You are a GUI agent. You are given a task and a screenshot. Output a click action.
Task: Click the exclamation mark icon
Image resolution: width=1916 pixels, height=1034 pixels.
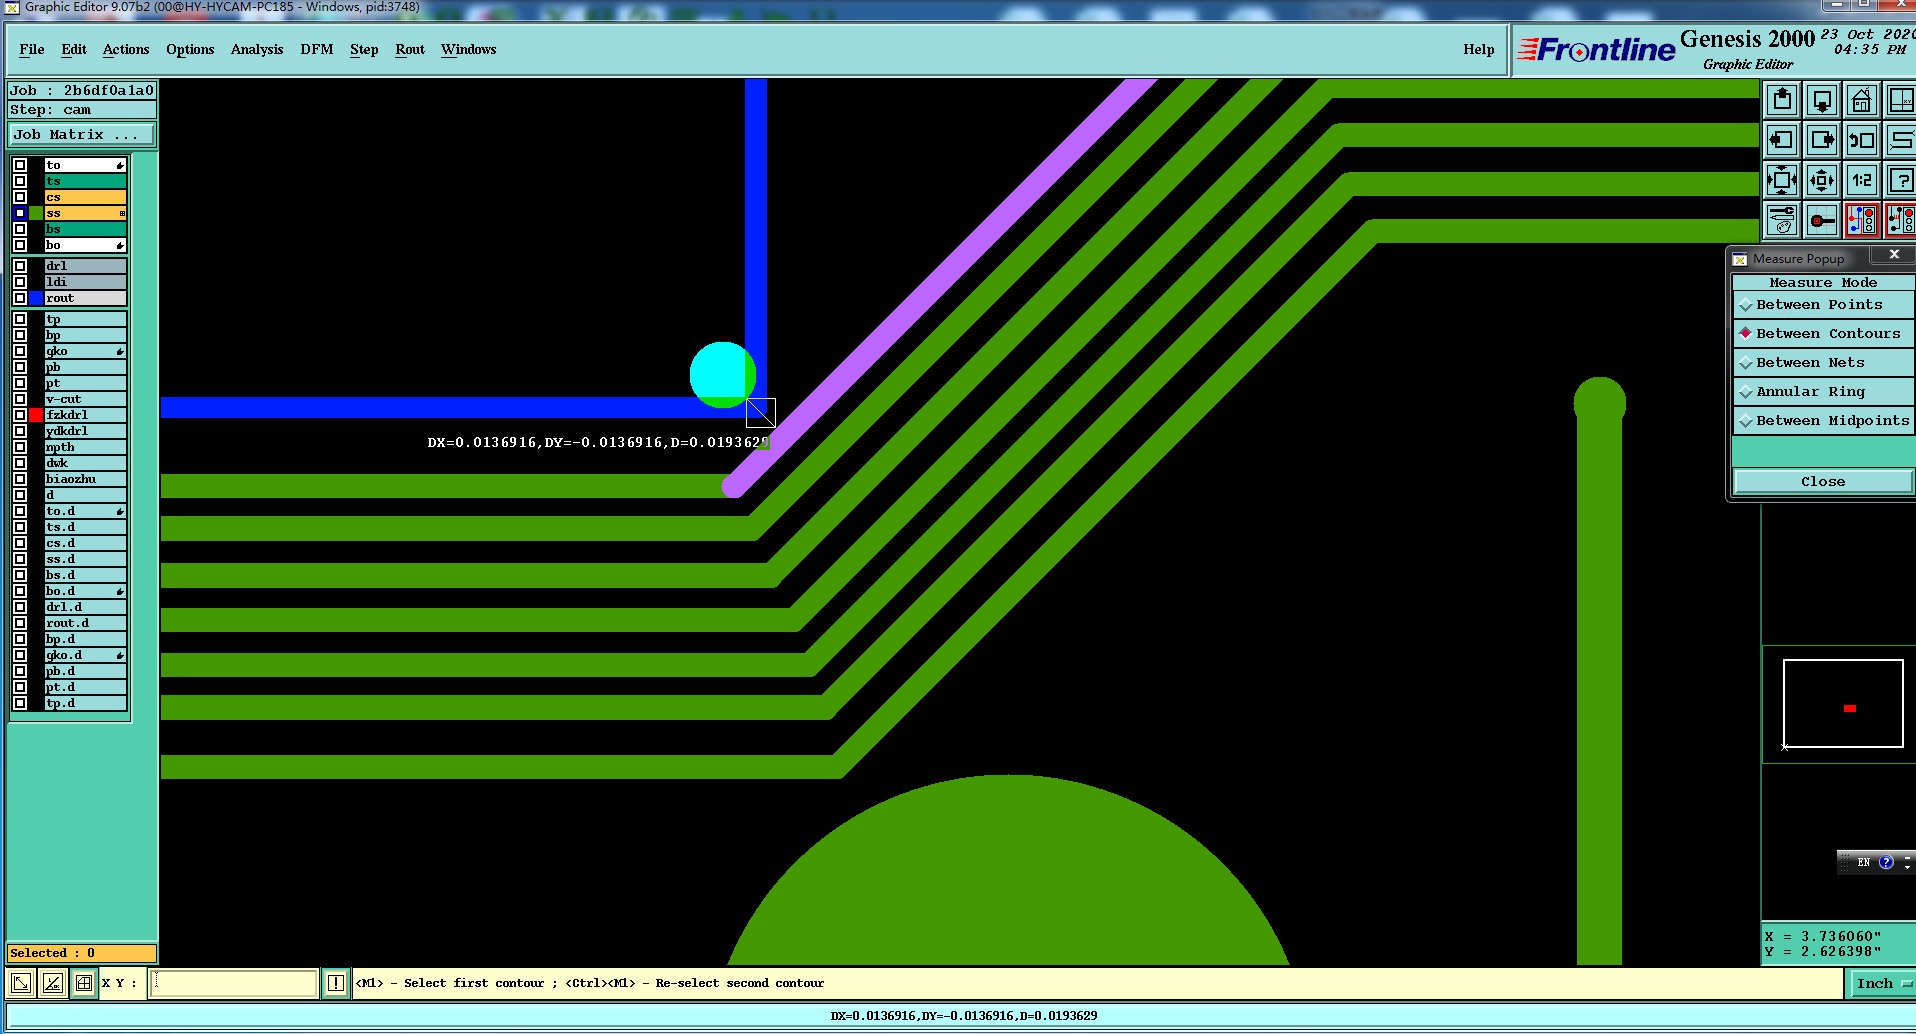pos(336,983)
